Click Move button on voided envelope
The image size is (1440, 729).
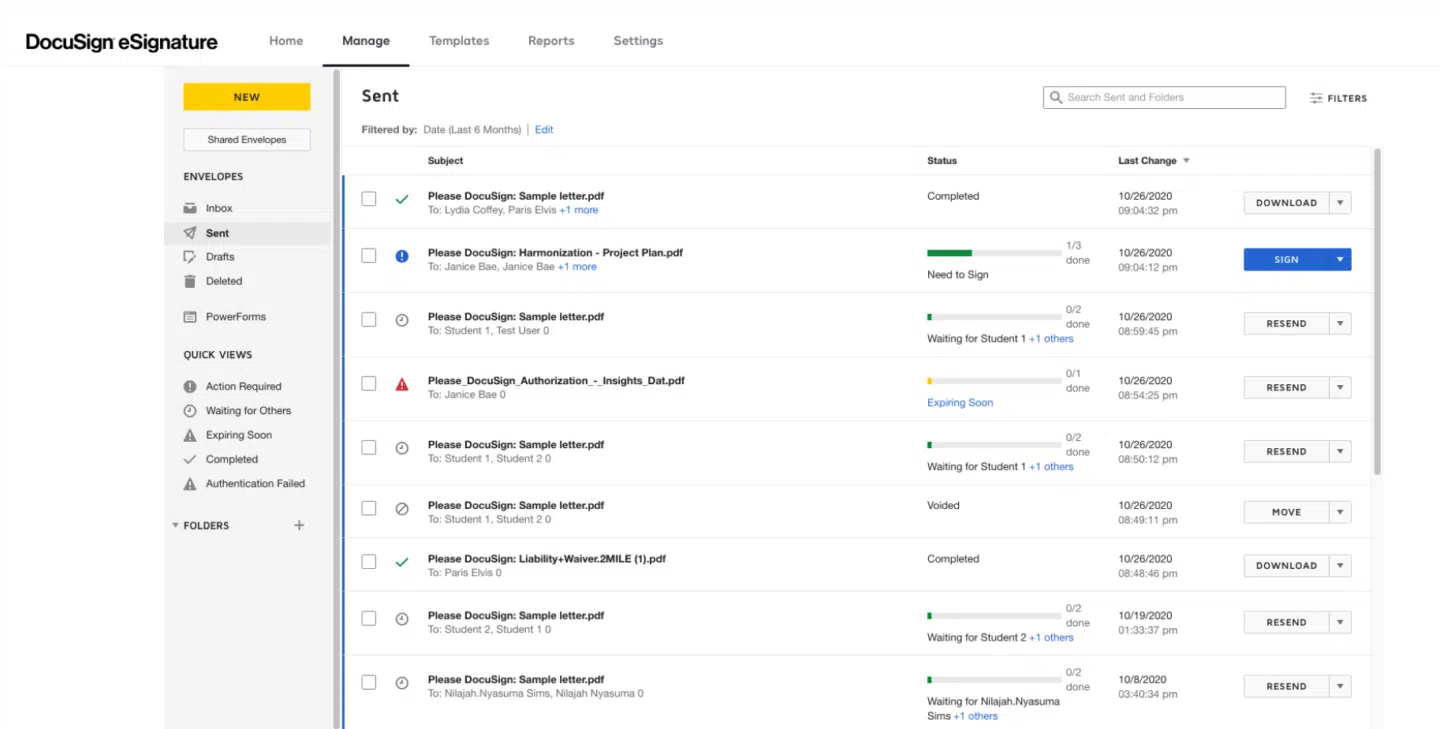point(1287,512)
